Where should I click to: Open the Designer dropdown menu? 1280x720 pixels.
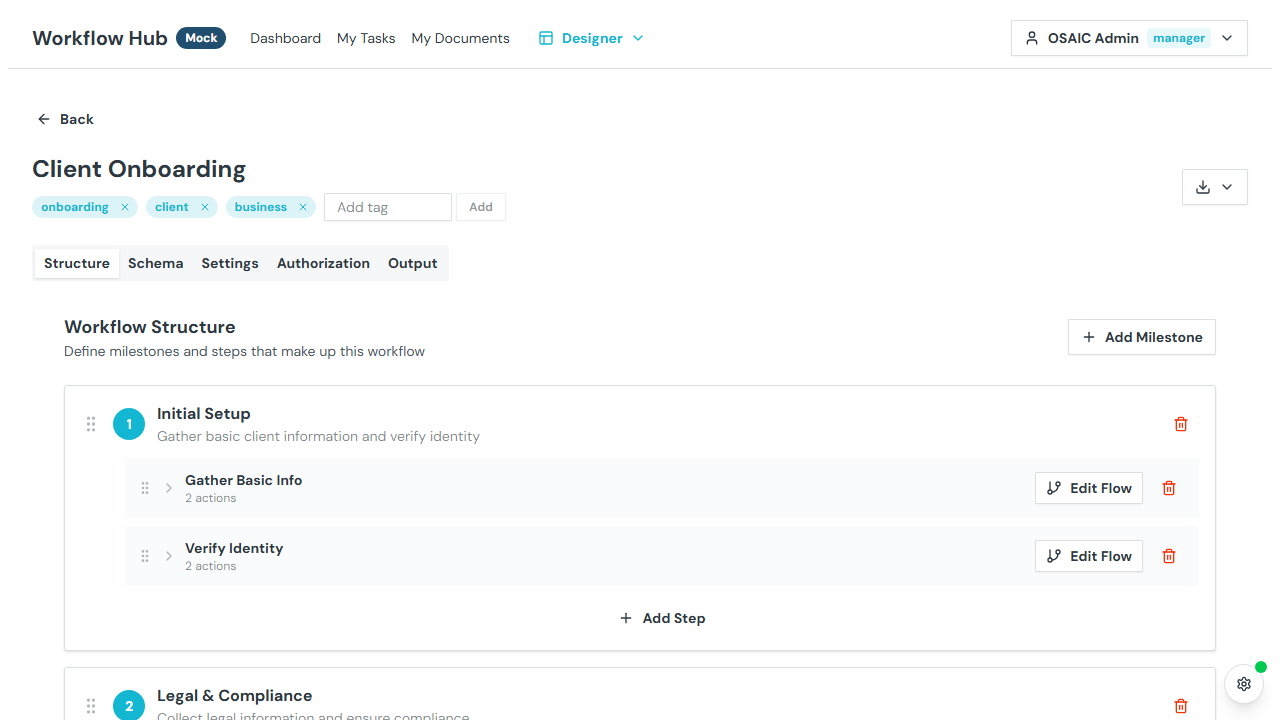[x=591, y=38]
